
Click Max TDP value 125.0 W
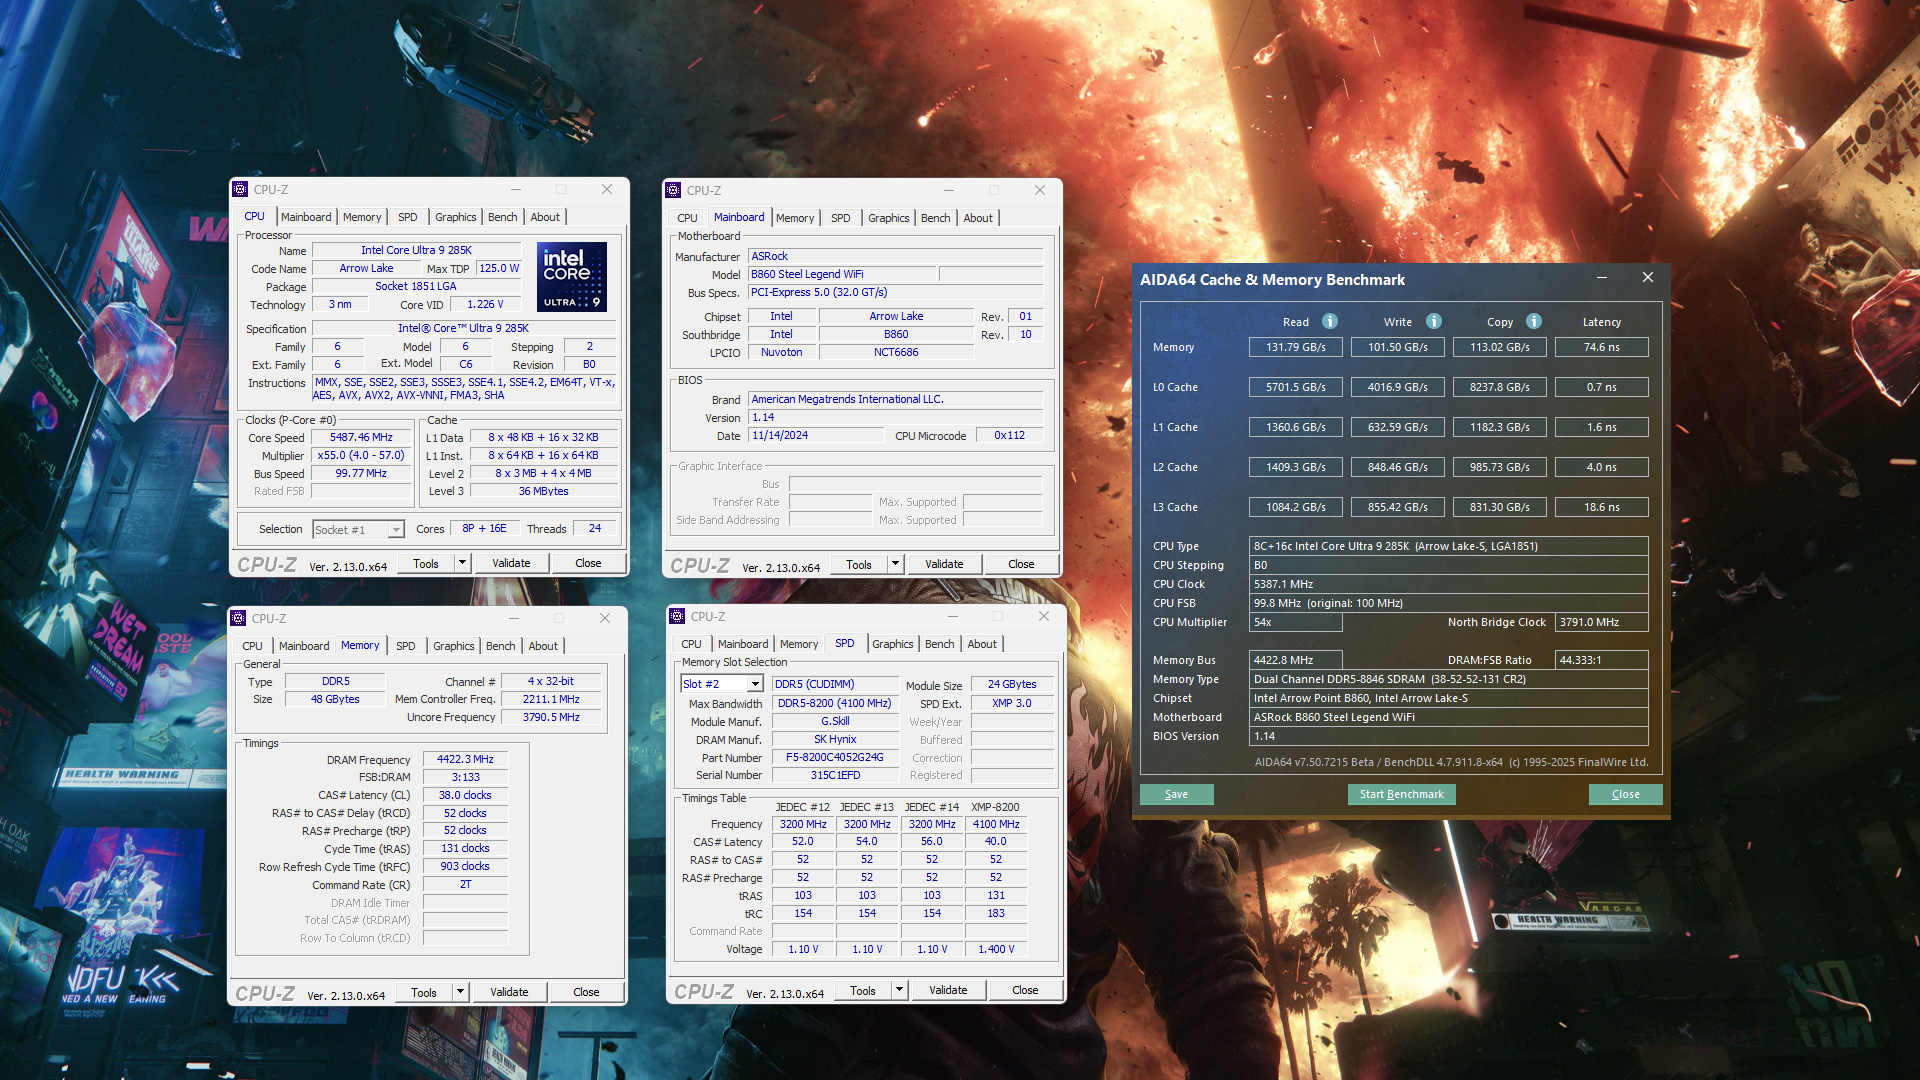tap(499, 268)
